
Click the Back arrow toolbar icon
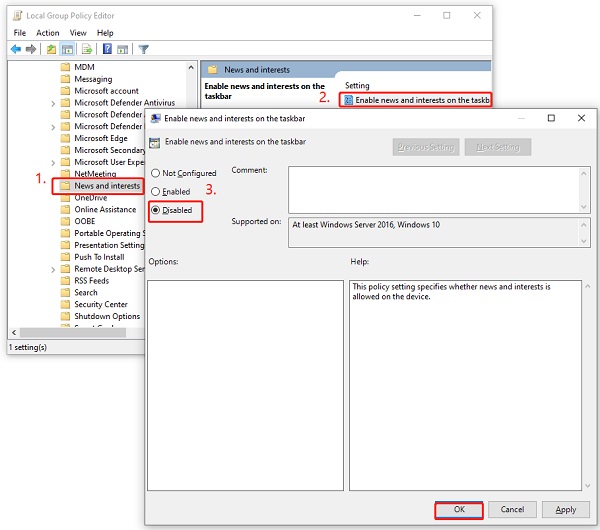point(16,49)
